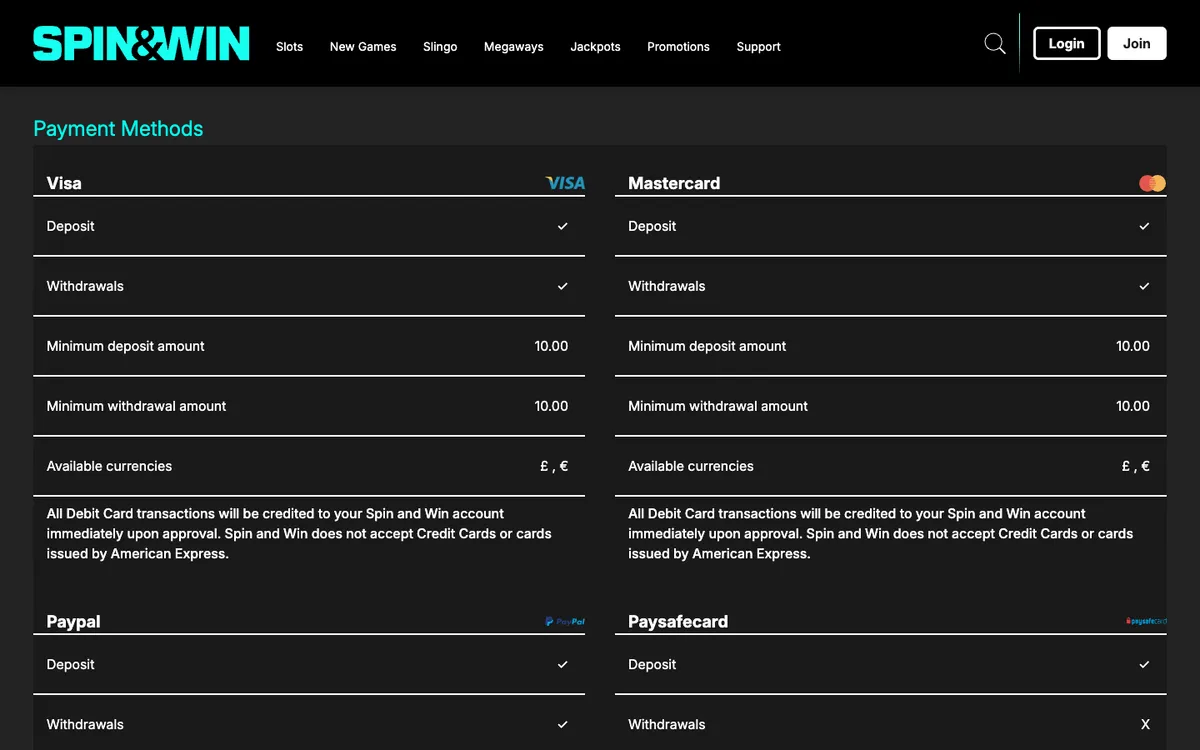Click Visa 'Minimum withdrawal amount' label
Screen dimensions: 1200x750
click(136, 406)
